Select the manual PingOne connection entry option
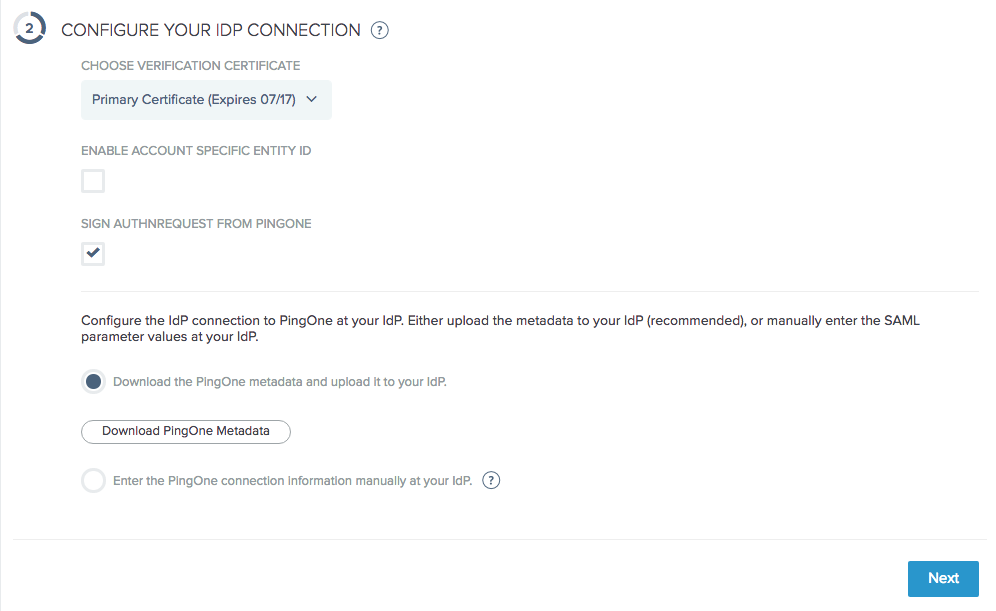The image size is (996, 611). [93, 480]
